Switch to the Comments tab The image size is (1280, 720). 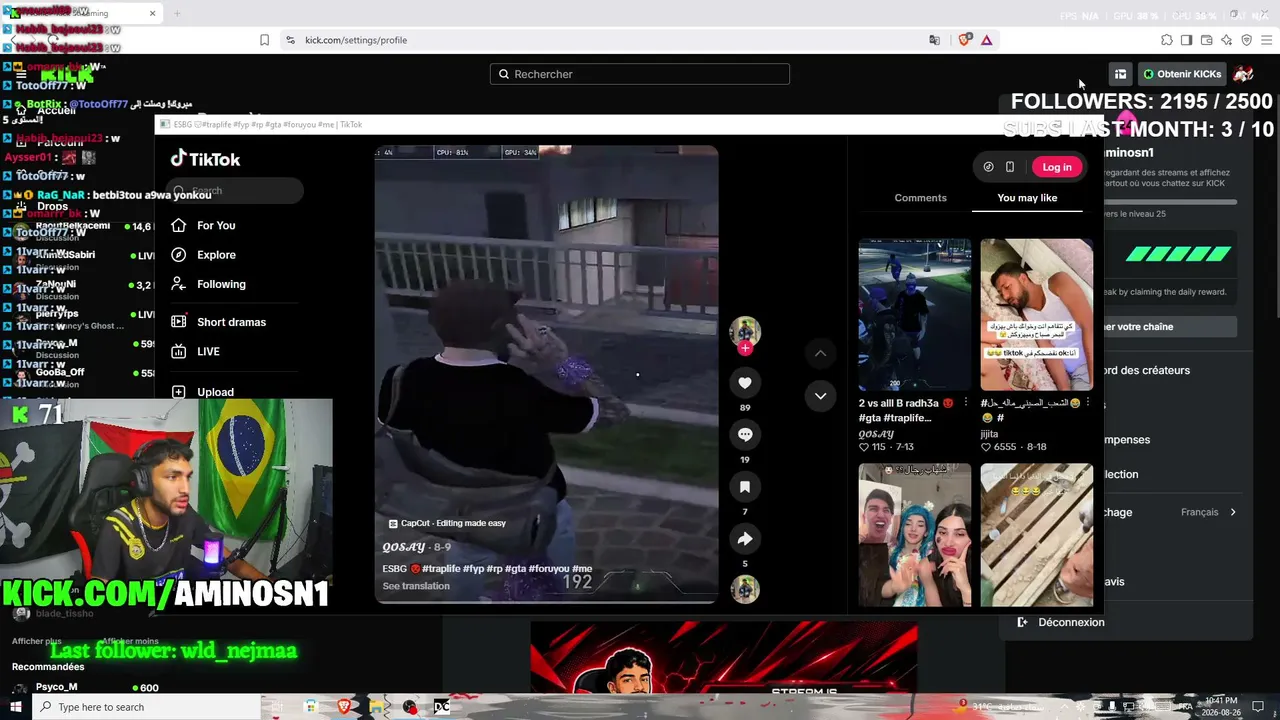pyautogui.click(x=920, y=198)
